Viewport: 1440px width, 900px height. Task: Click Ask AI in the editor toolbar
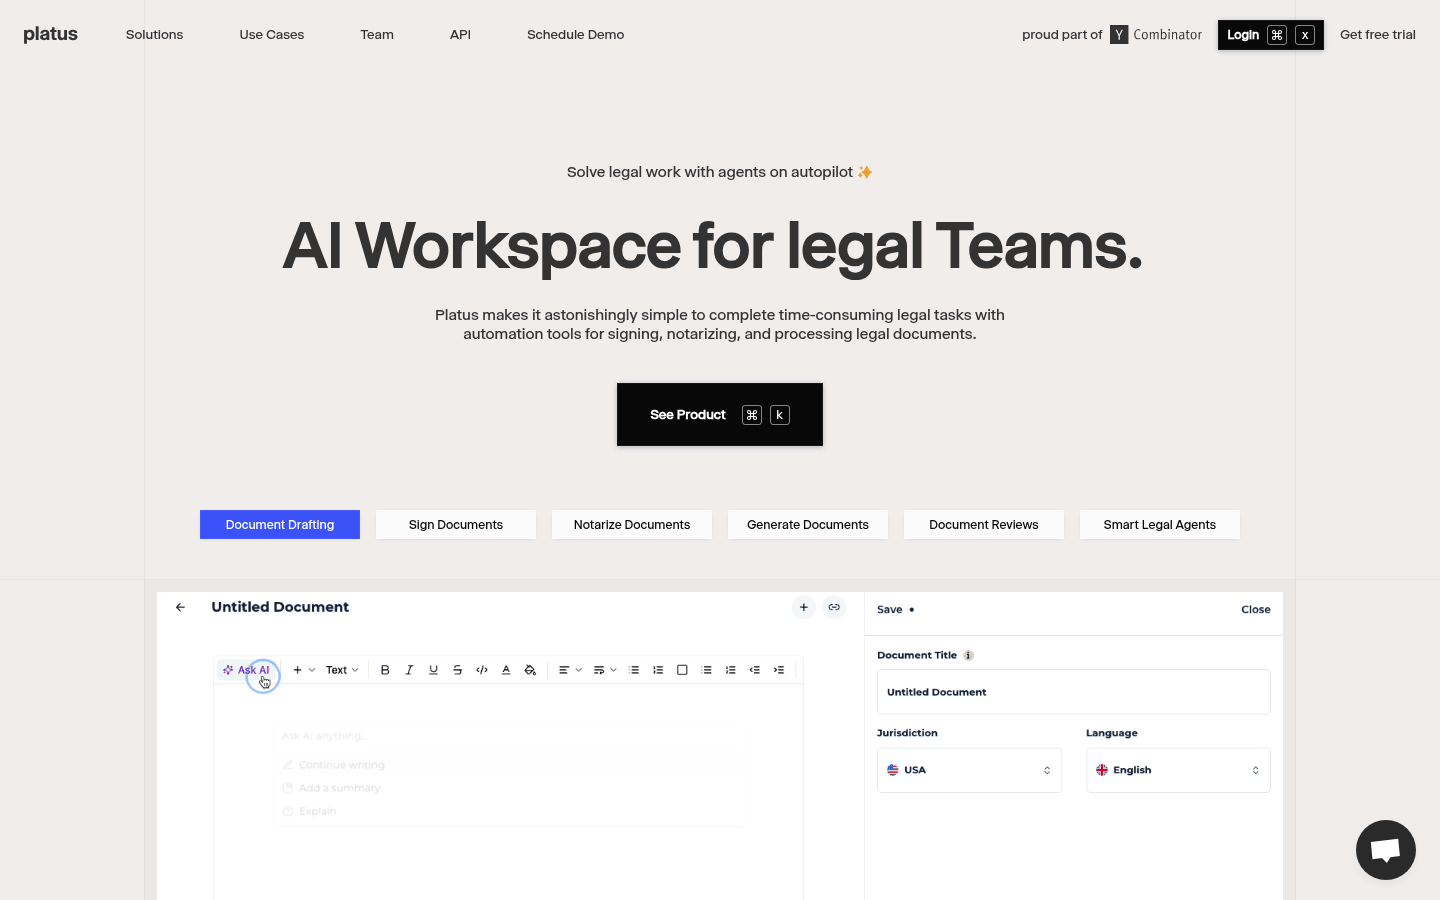[246, 670]
